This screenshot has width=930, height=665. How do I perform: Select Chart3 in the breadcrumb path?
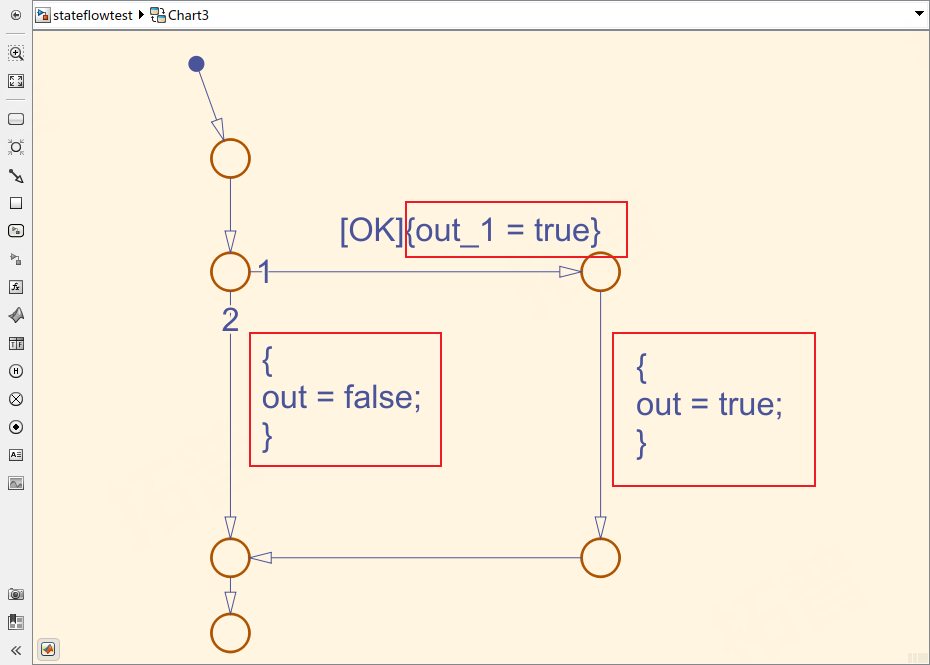tap(188, 15)
